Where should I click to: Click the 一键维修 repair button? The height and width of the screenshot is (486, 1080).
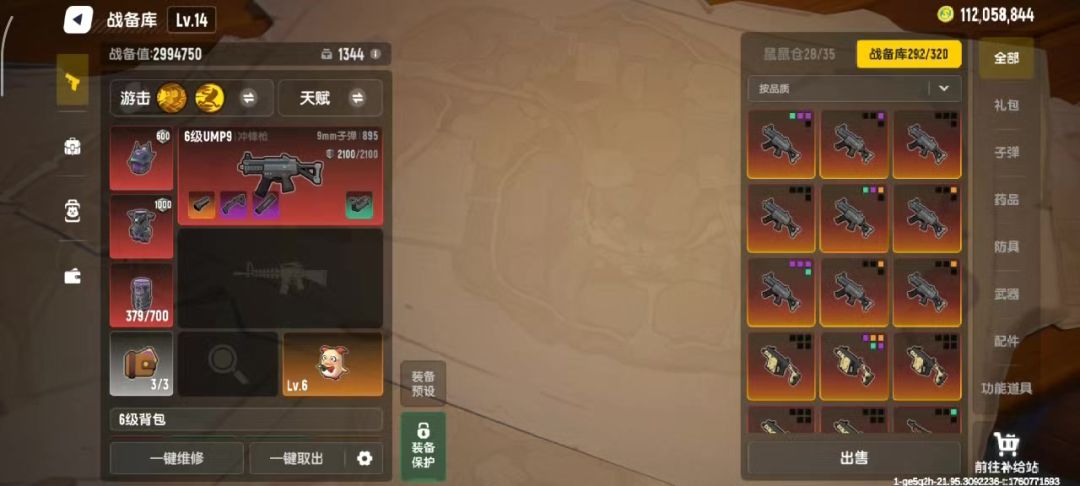tap(177, 458)
